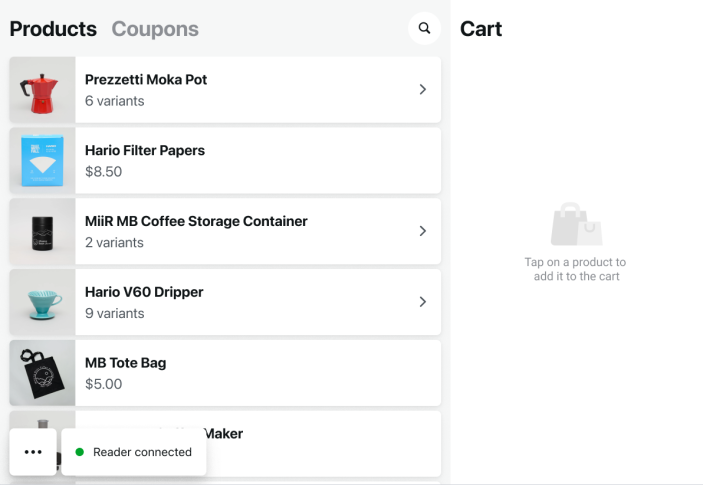The image size is (703, 485).
Task: Expand Hario V60 Dripper variants chevron
Action: coord(422,302)
